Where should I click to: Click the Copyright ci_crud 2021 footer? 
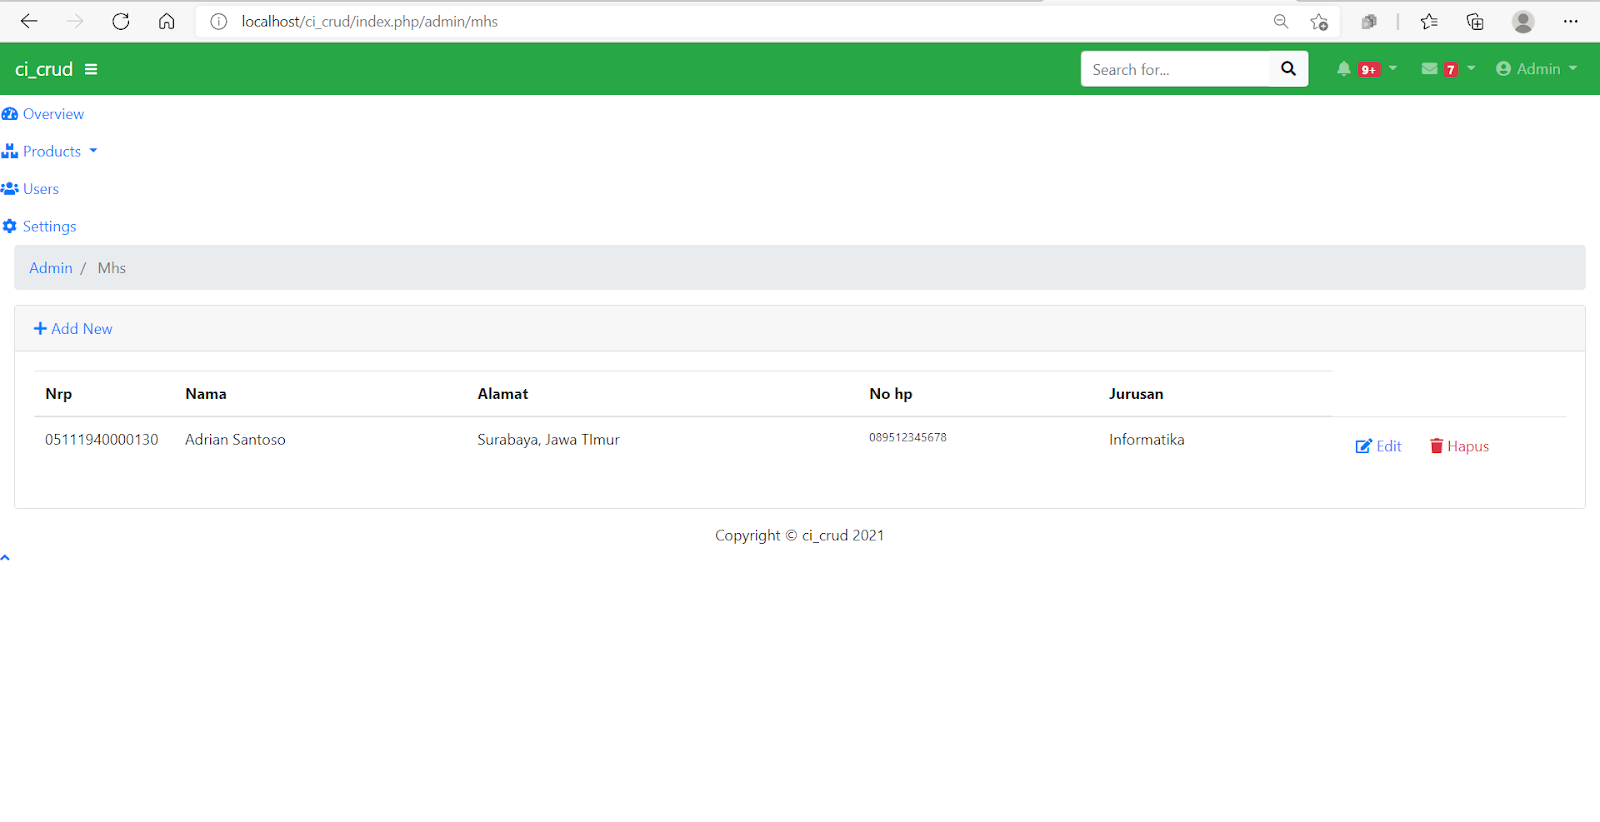(800, 536)
